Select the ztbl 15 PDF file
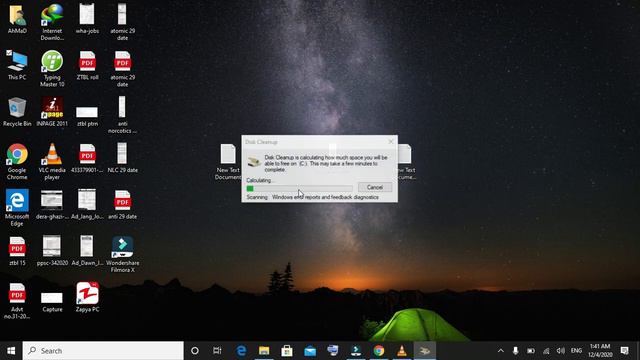The width and height of the screenshot is (640, 360). (x=17, y=252)
